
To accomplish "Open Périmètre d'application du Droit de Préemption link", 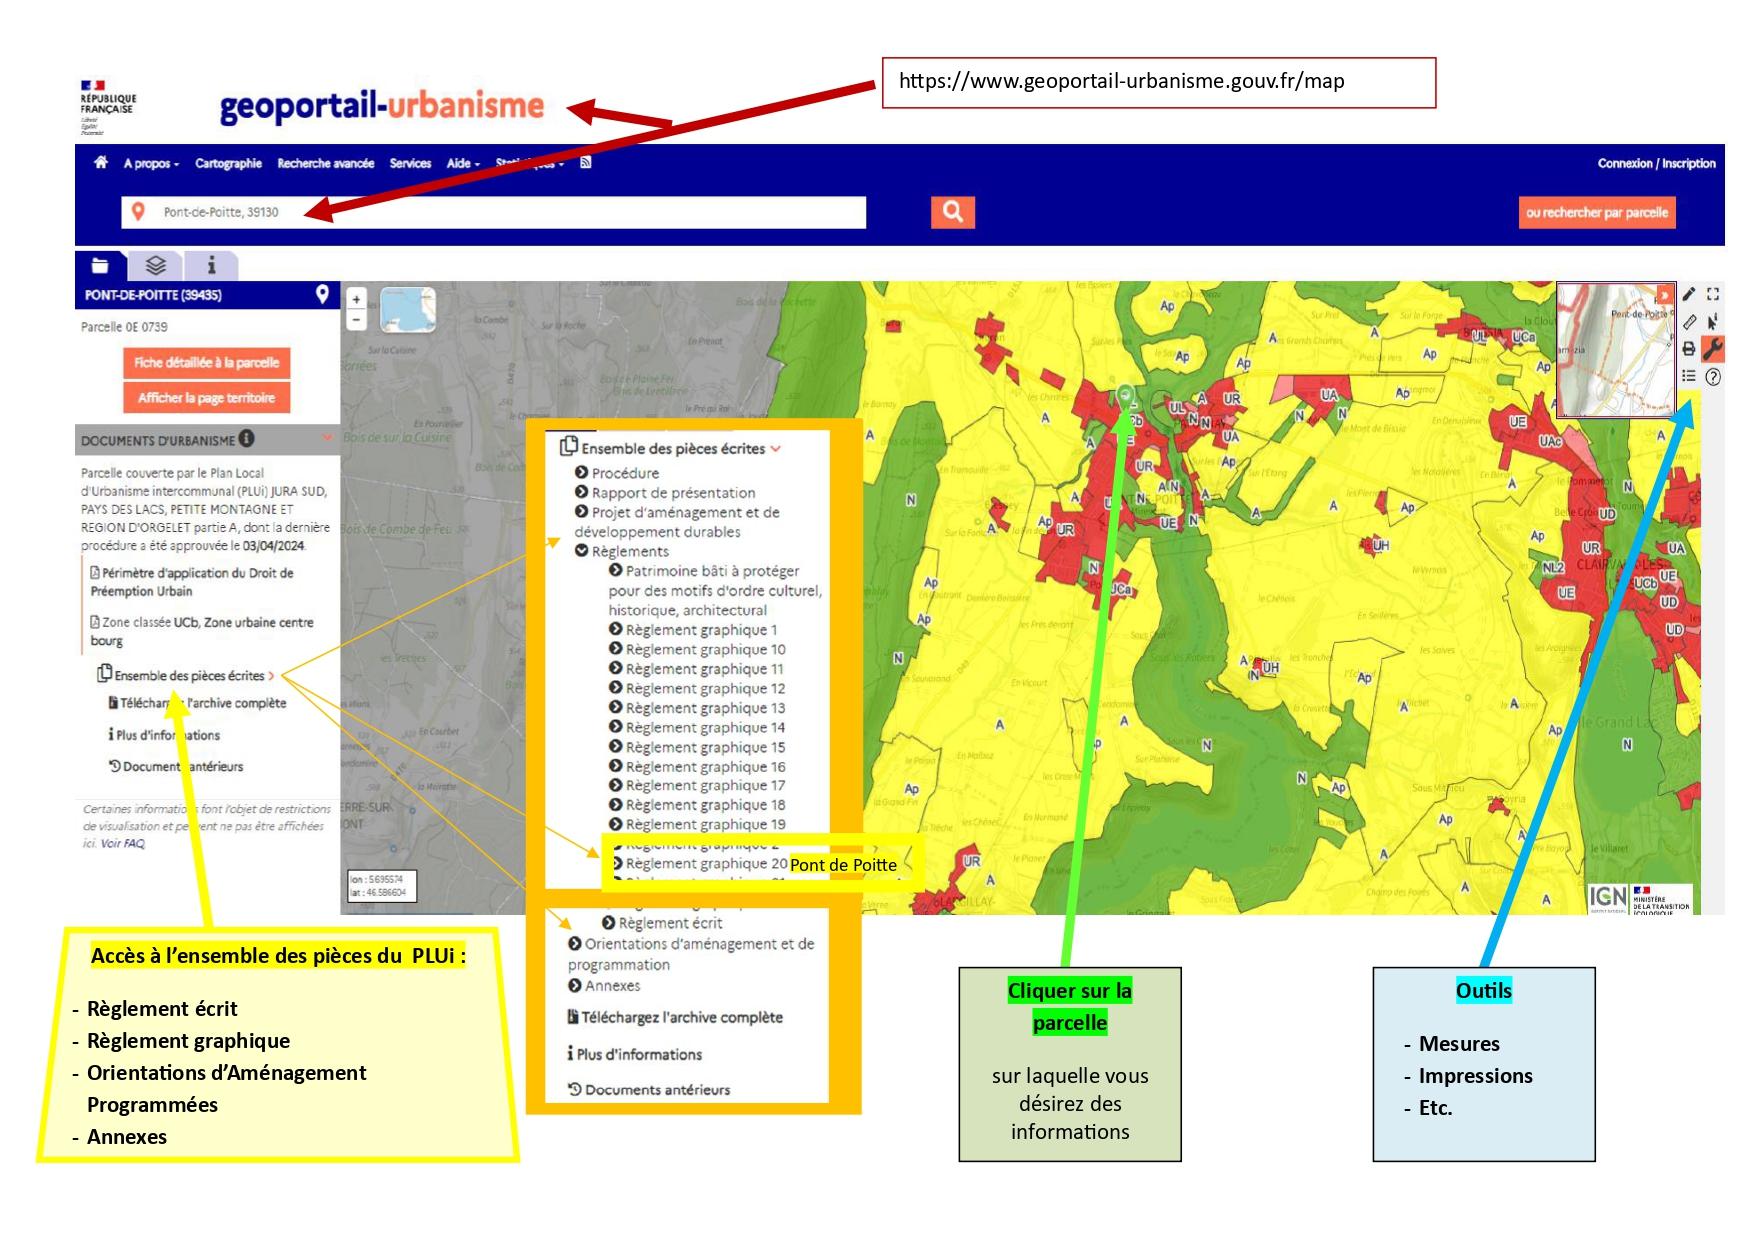I will point(192,582).
